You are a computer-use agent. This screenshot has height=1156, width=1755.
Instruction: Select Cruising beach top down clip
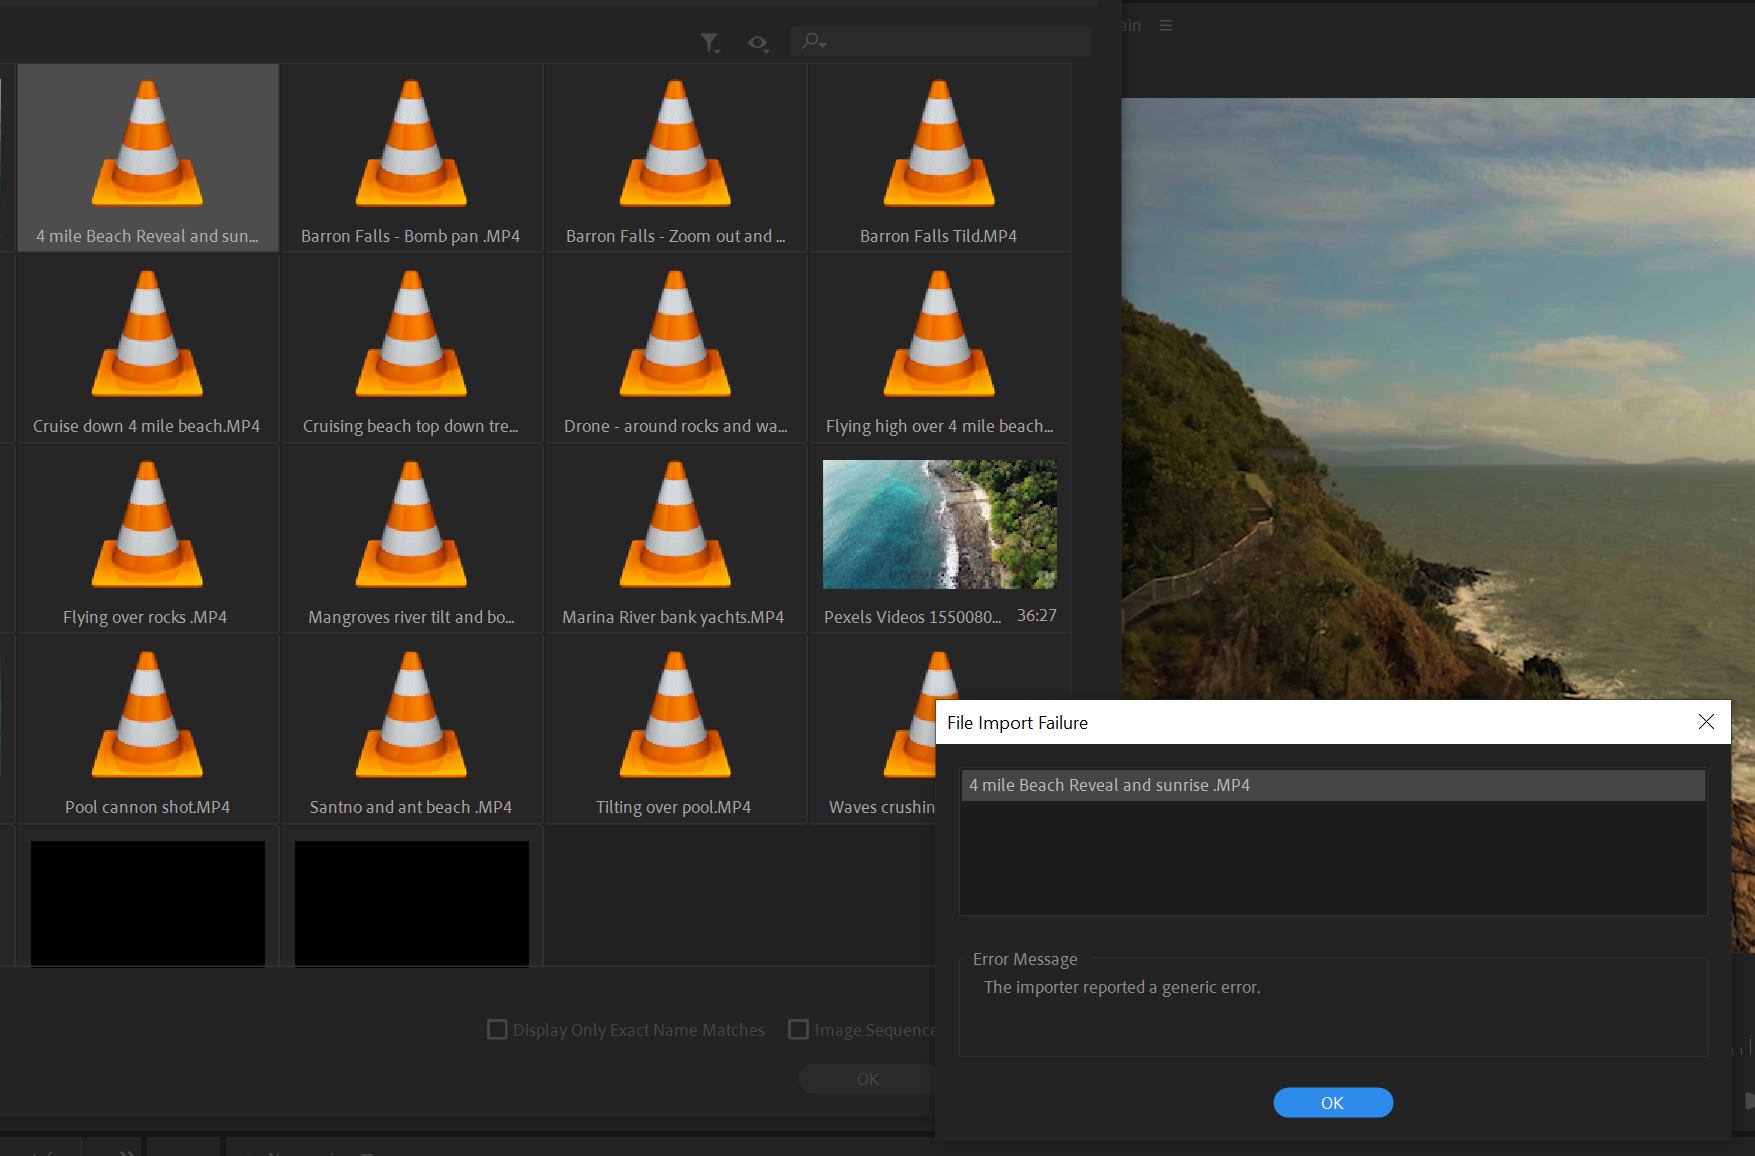411,347
